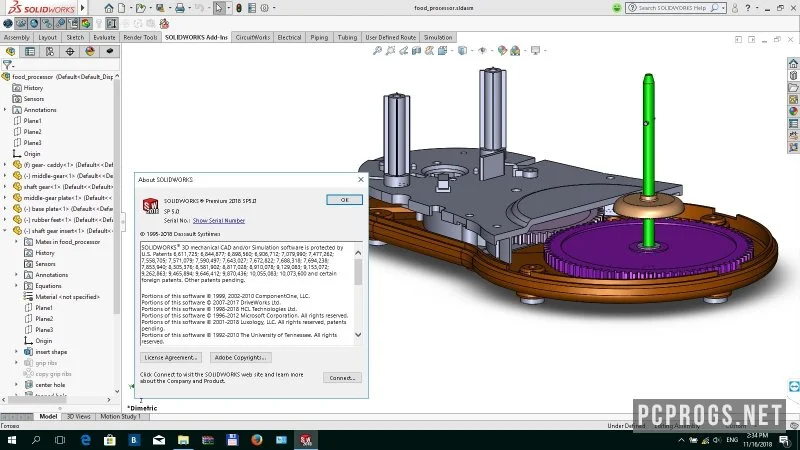Open Appearances color ball in task pane

pos(793,111)
